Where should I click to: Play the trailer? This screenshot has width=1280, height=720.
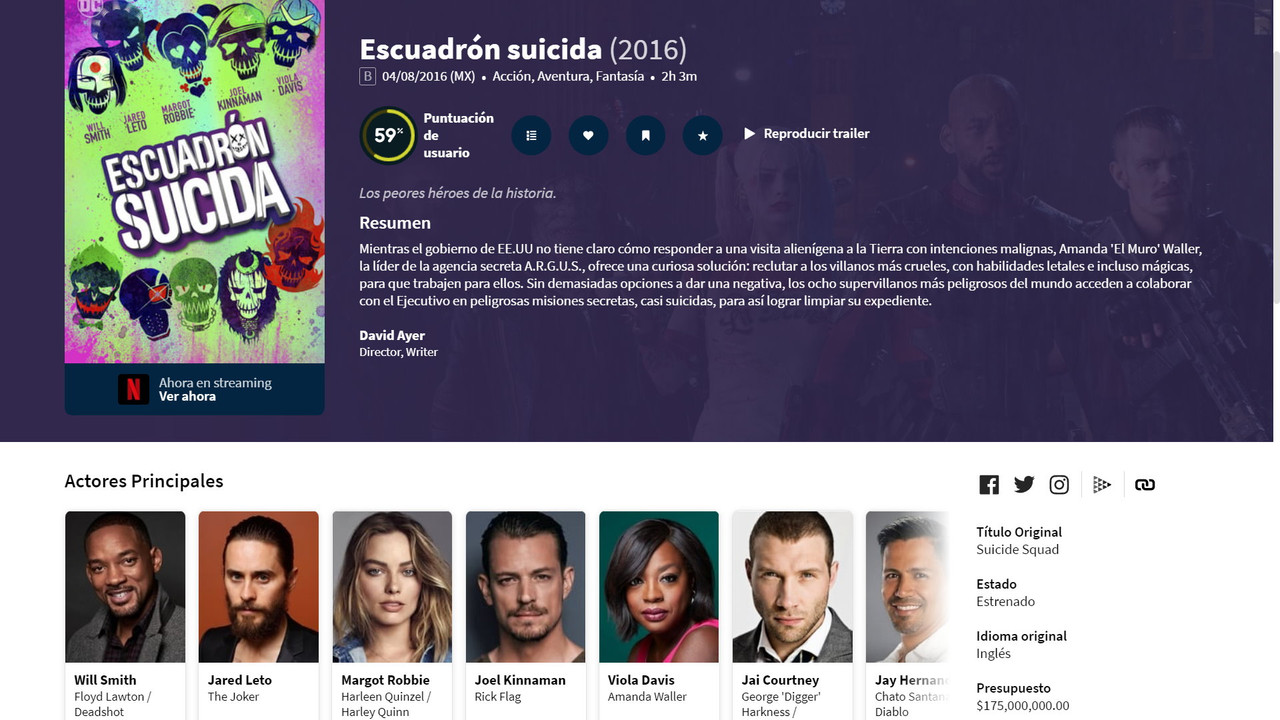(x=806, y=134)
